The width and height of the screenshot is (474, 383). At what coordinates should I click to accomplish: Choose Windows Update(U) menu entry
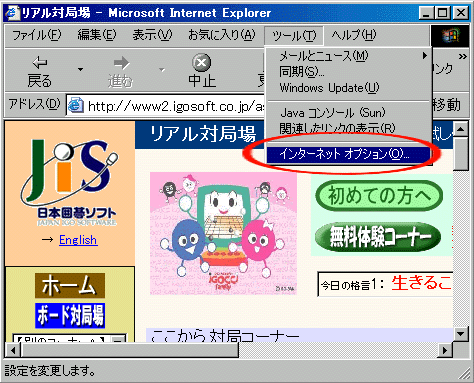point(348,88)
